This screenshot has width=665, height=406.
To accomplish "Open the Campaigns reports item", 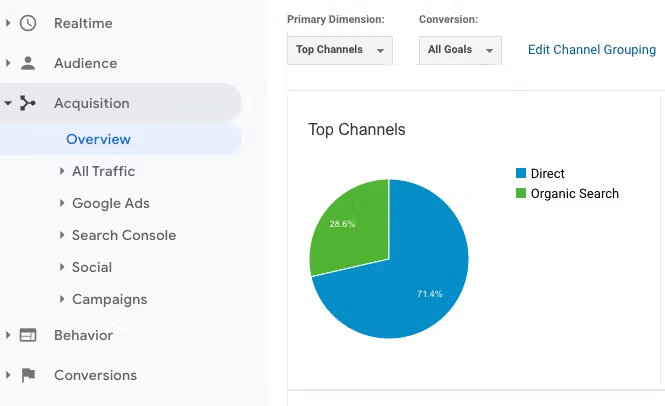I will coord(109,299).
